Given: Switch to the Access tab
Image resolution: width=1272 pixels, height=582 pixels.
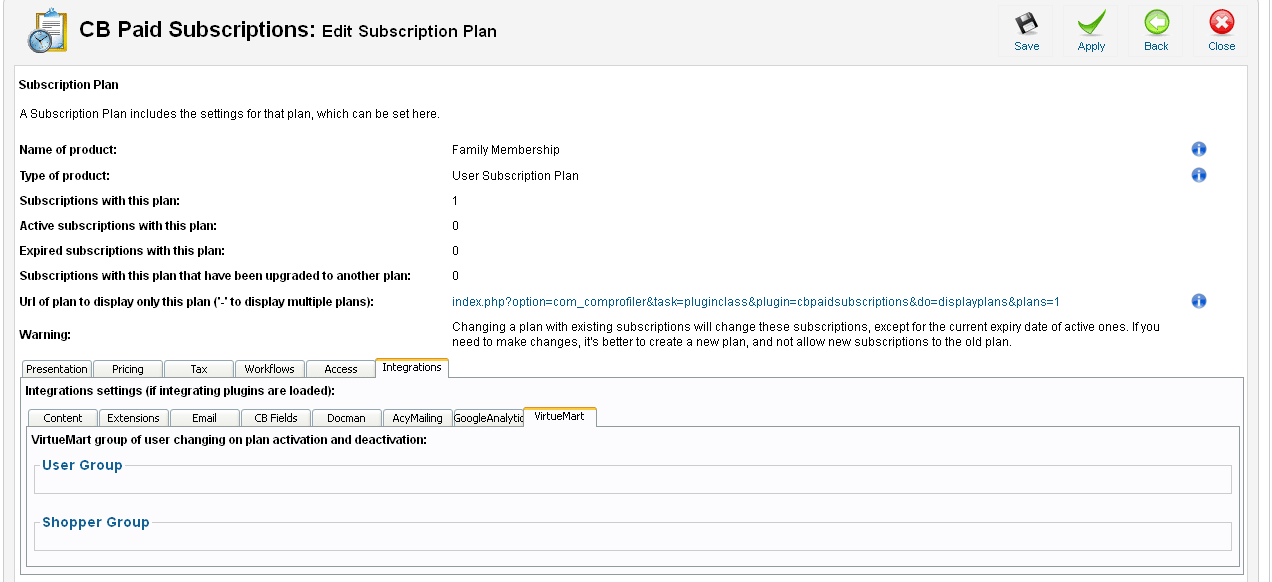Looking at the screenshot, I should pos(341,369).
